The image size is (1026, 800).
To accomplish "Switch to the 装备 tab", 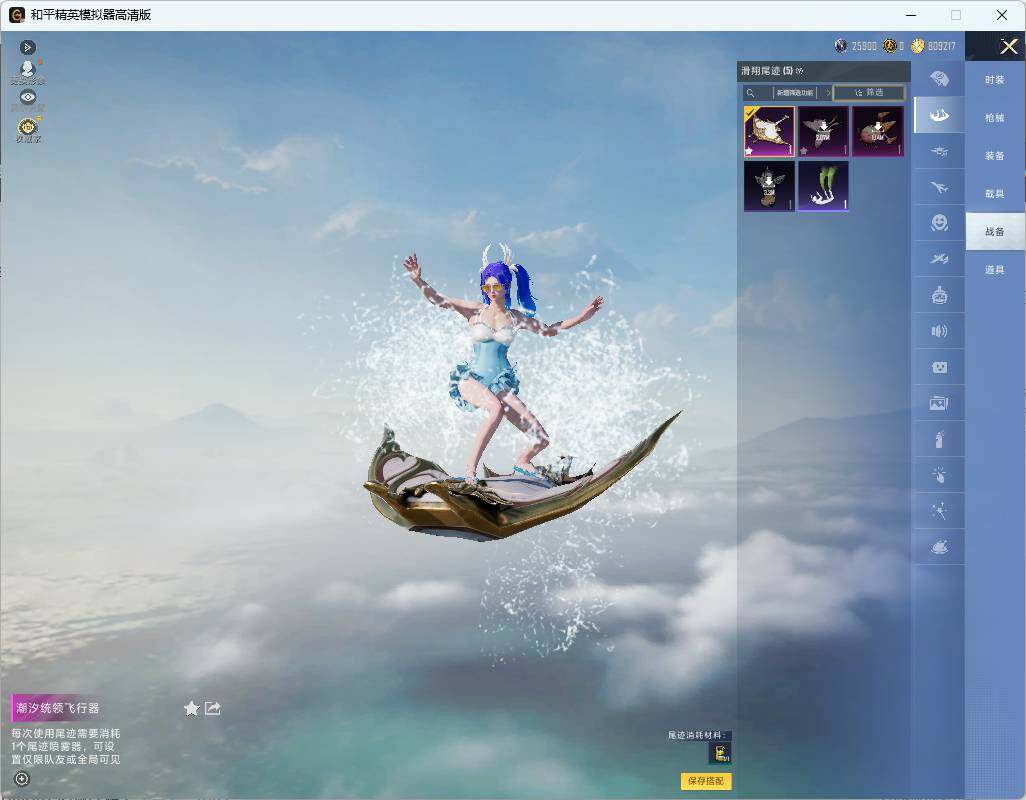I will point(995,156).
